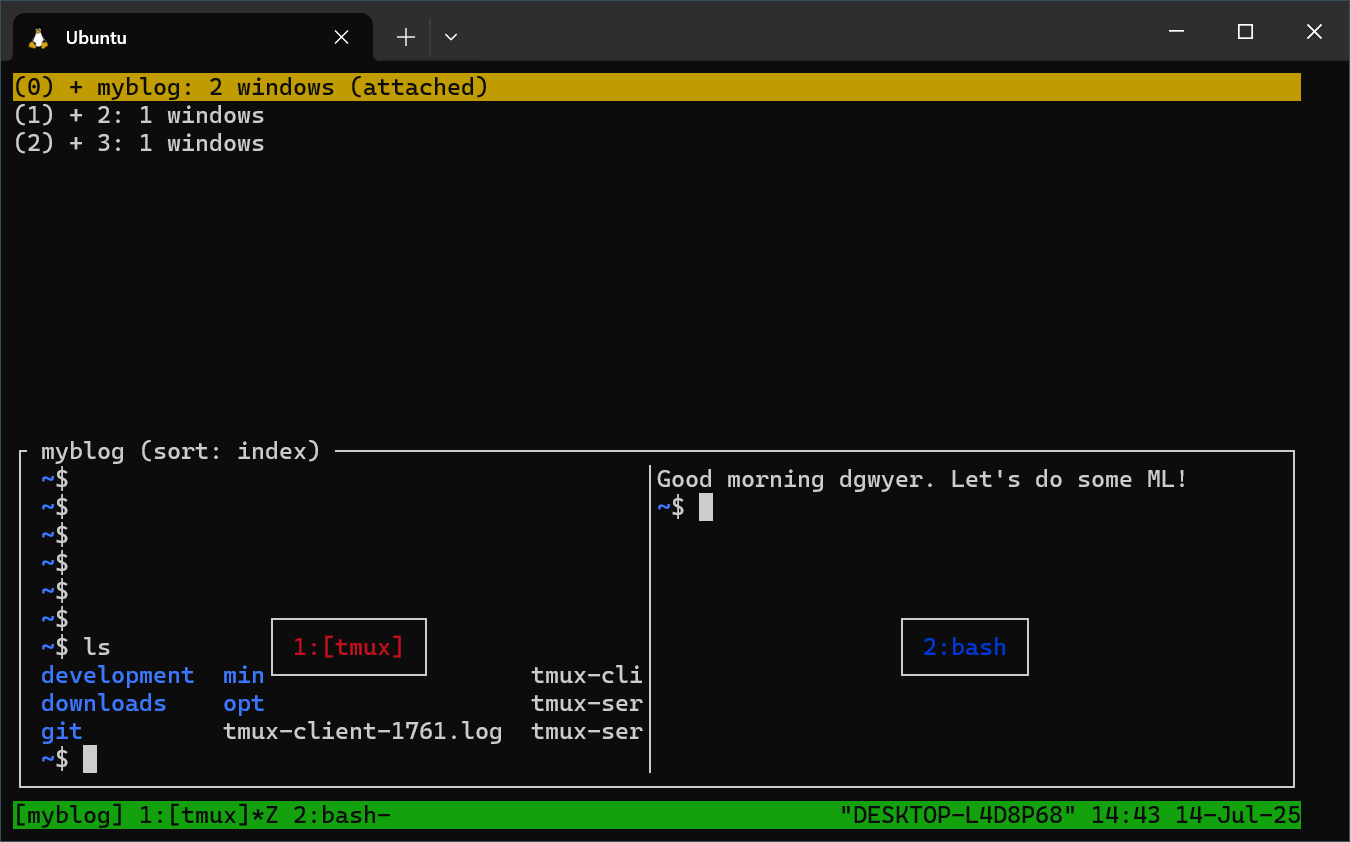Choose the 2:bash pane in the preview
Viewport: 1350px width, 842px height.
964,647
